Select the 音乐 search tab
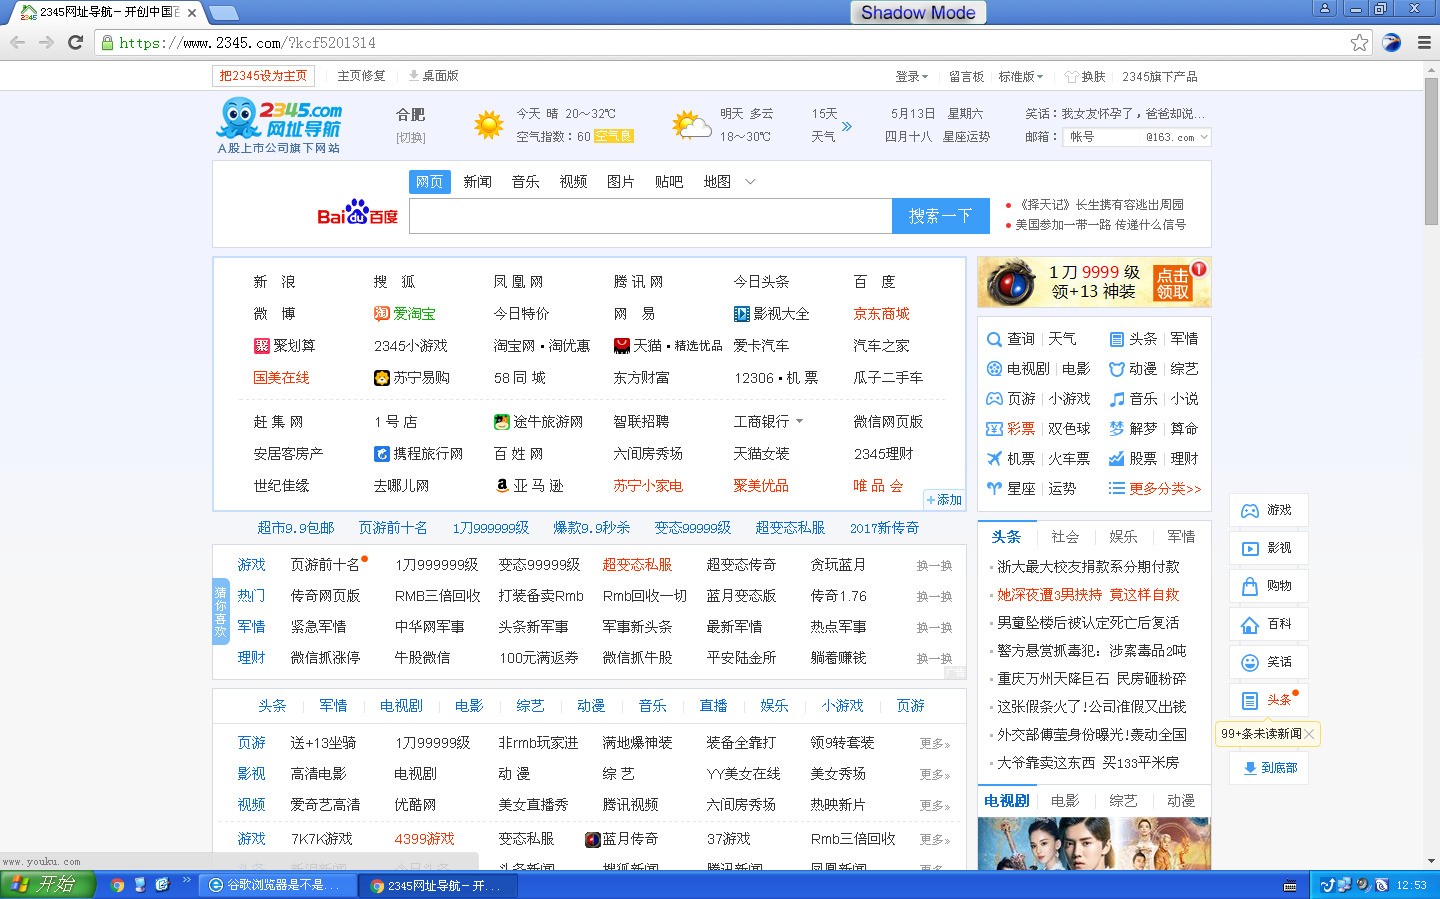 pos(525,182)
